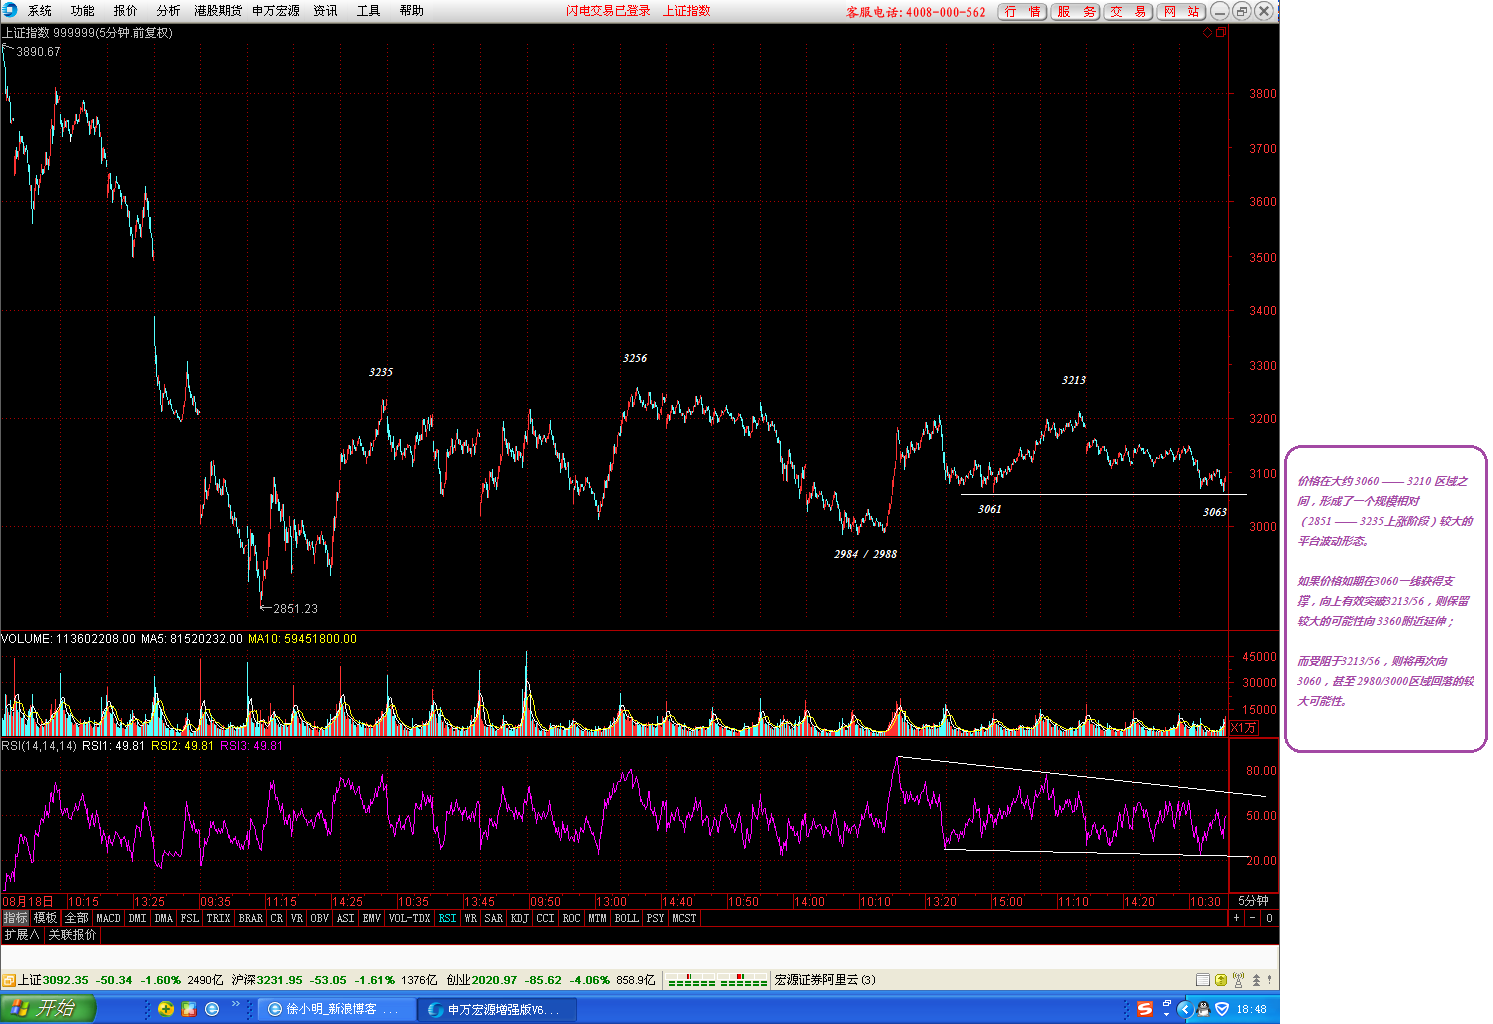The height and width of the screenshot is (1024, 1493).
Task: Switch to KDJ indicator
Action: coord(520,918)
